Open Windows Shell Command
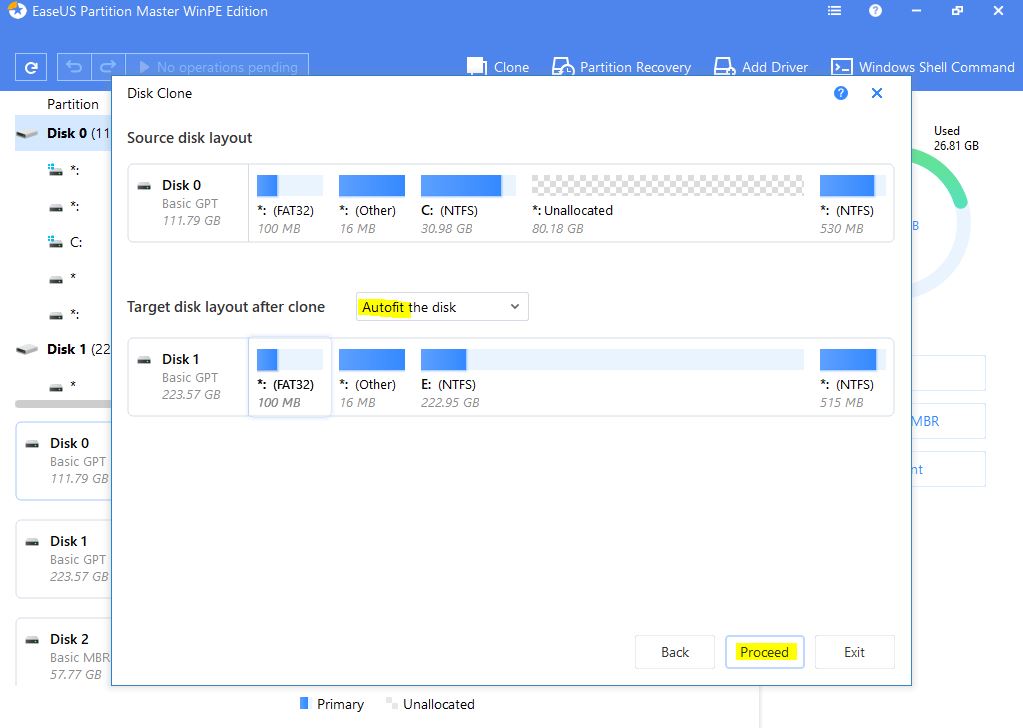 pyautogui.click(x=923, y=67)
